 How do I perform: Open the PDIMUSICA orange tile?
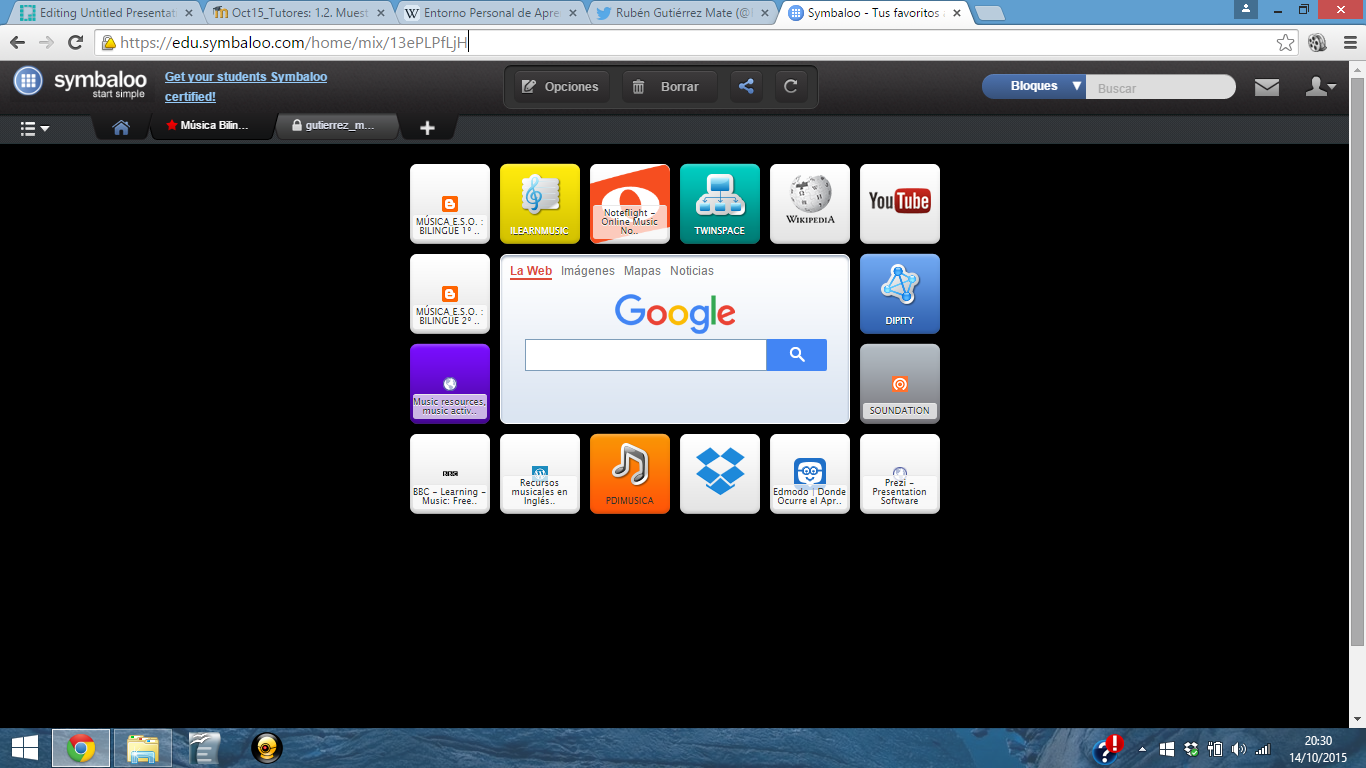(x=629, y=473)
